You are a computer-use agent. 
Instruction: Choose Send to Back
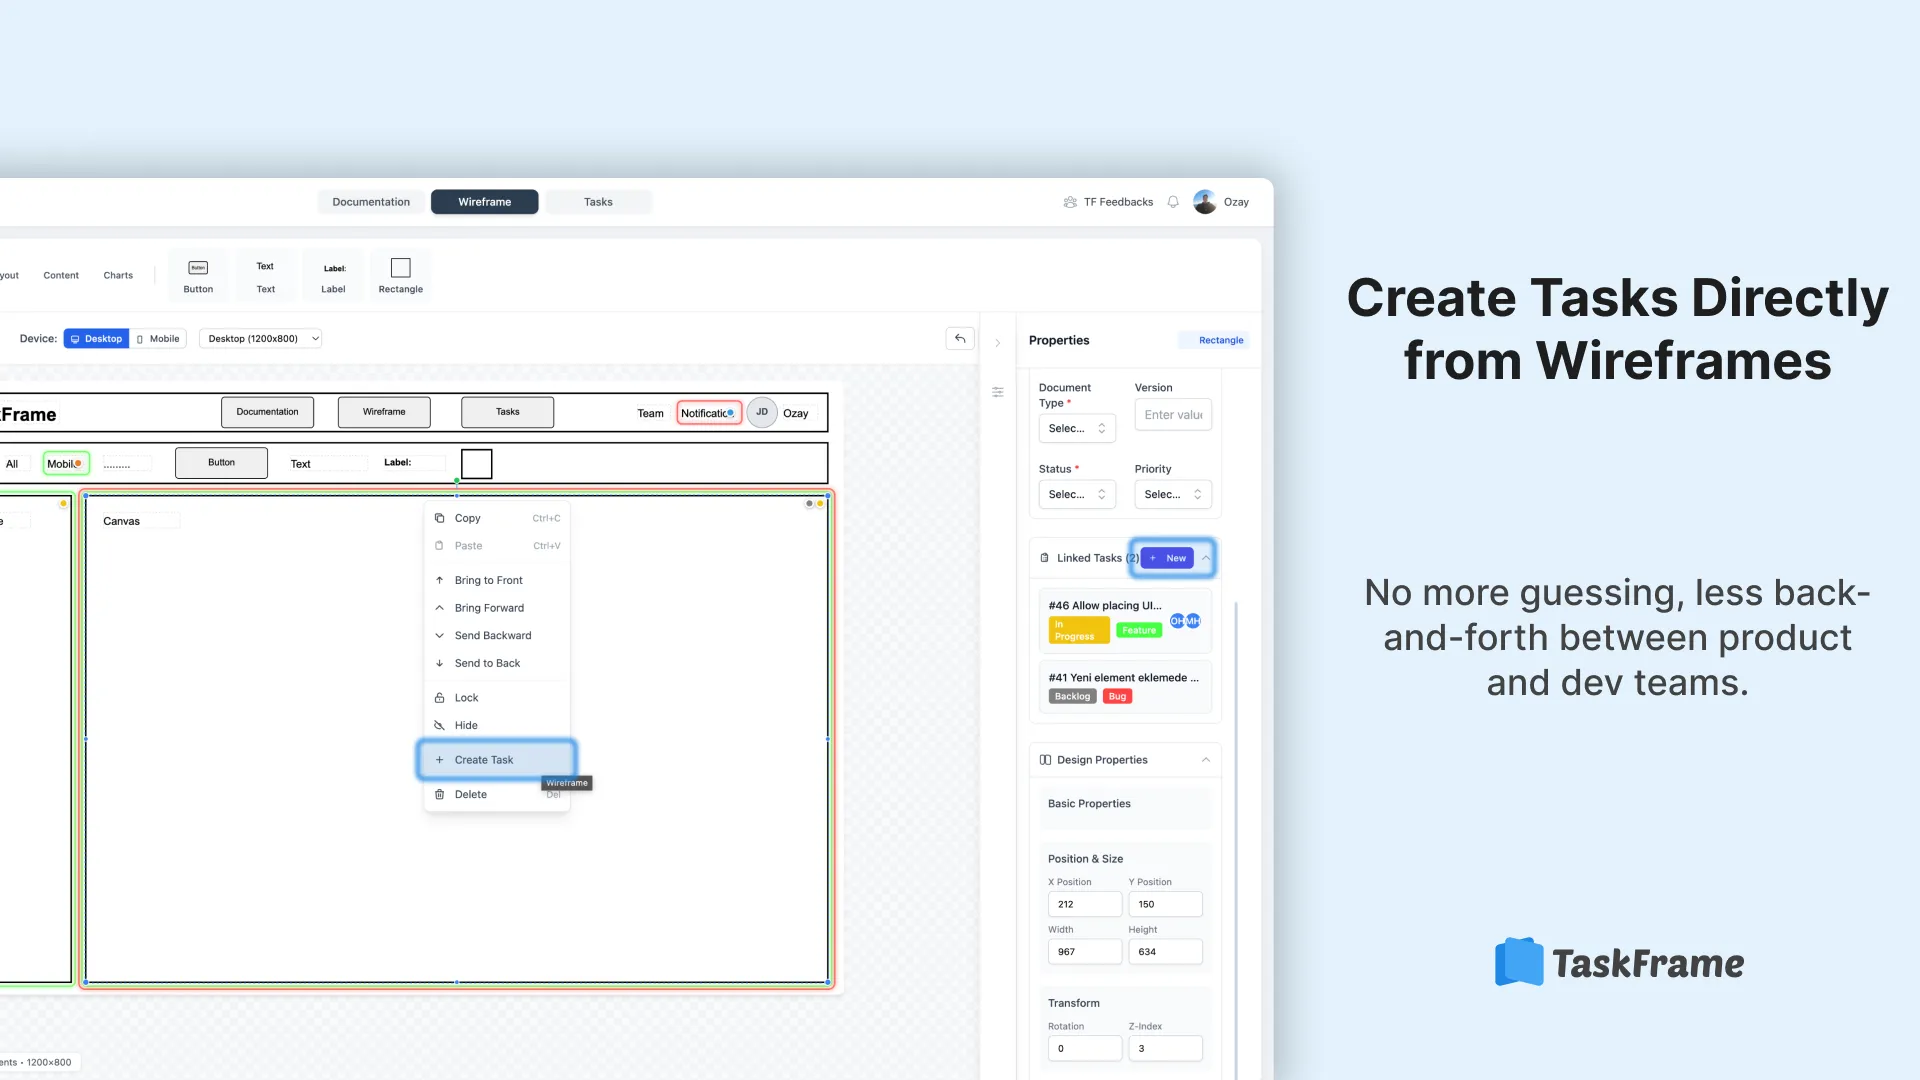(x=497, y=664)
